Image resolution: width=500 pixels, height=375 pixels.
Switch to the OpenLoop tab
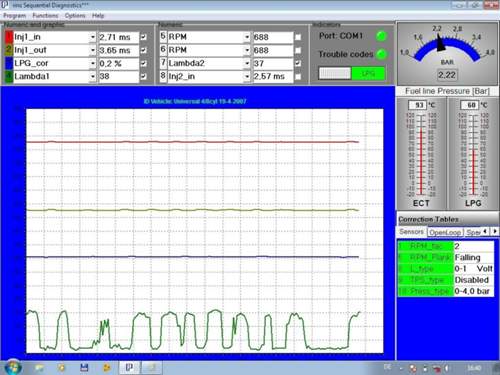click(445, 232)
